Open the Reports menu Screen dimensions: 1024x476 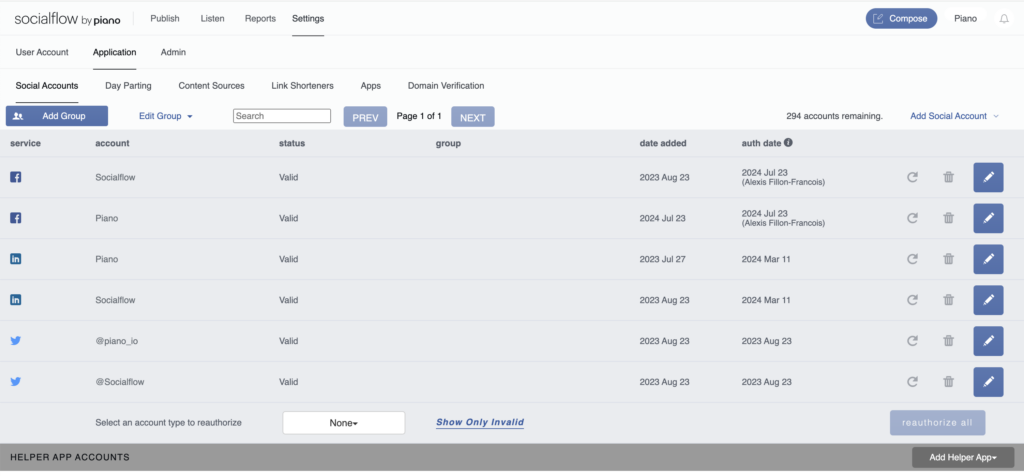coord(260,18)
